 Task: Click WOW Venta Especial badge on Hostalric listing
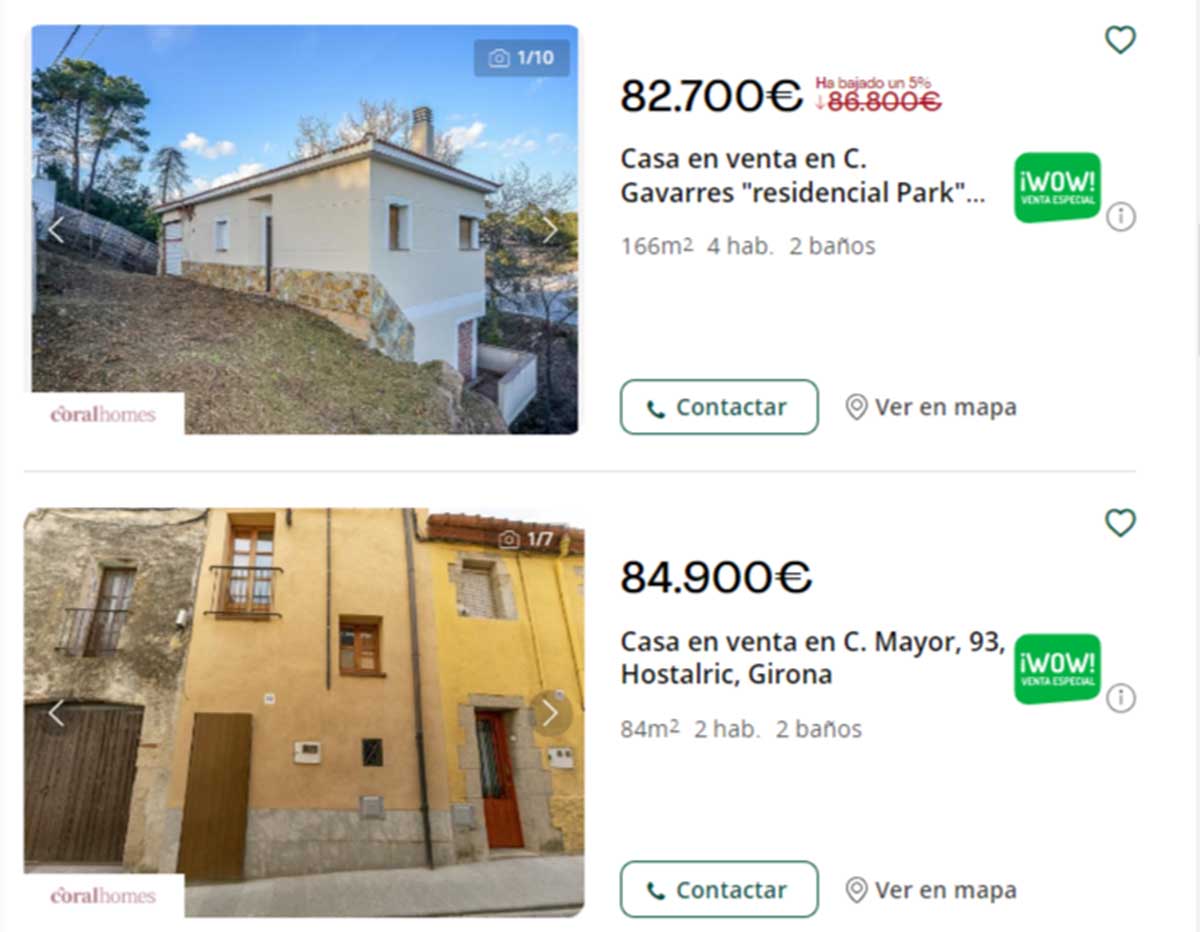point(1057,669)
